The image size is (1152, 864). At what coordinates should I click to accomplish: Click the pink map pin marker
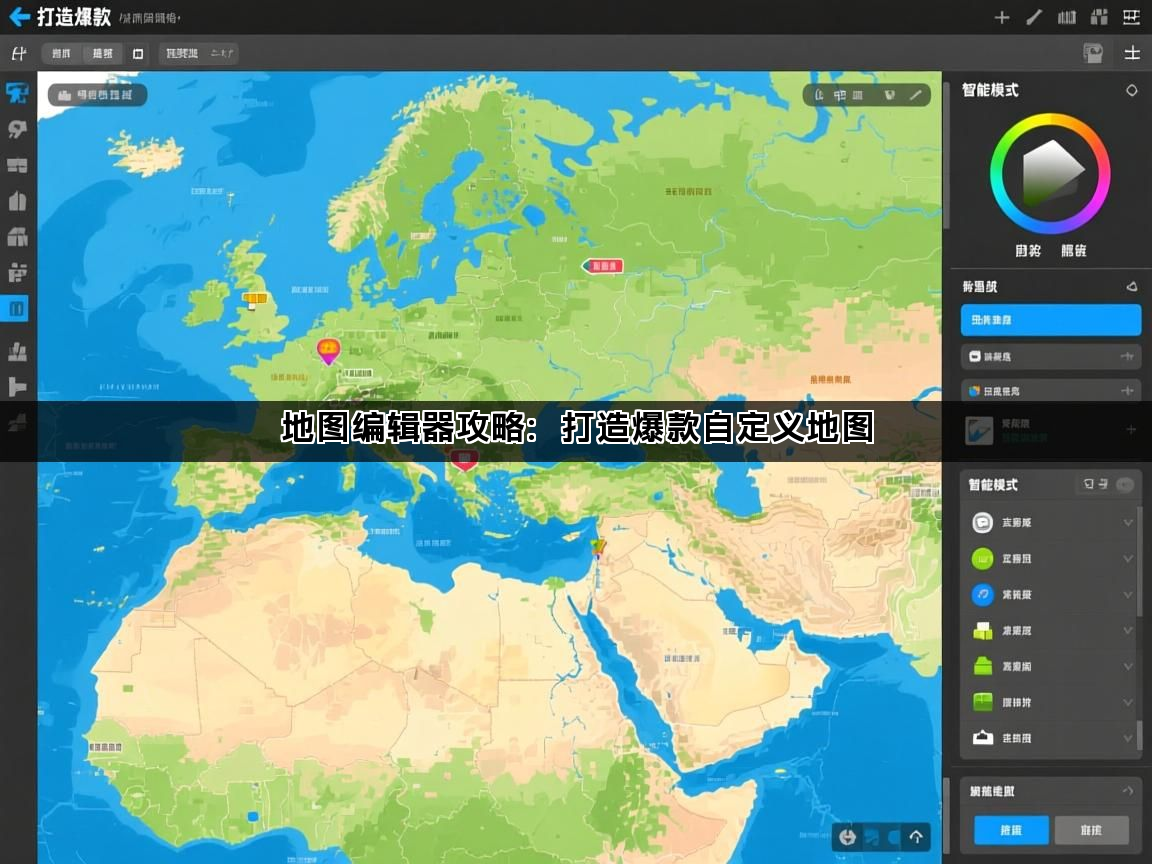tap(327, 351)
